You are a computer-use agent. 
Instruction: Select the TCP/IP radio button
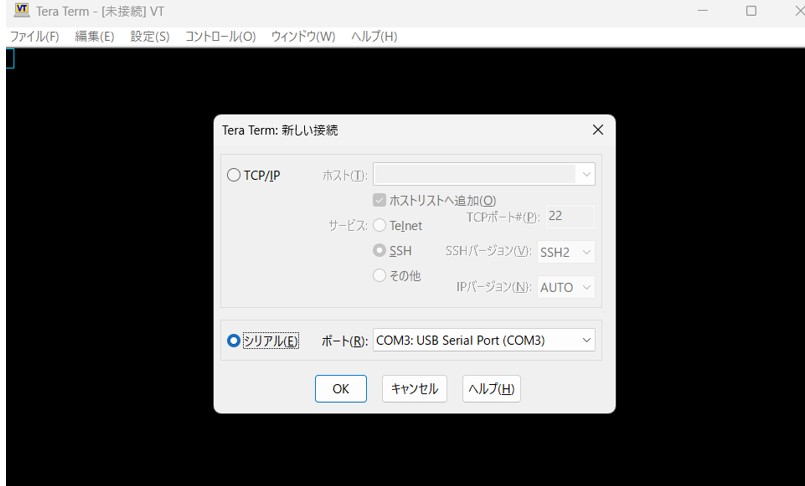pos(234,175)
